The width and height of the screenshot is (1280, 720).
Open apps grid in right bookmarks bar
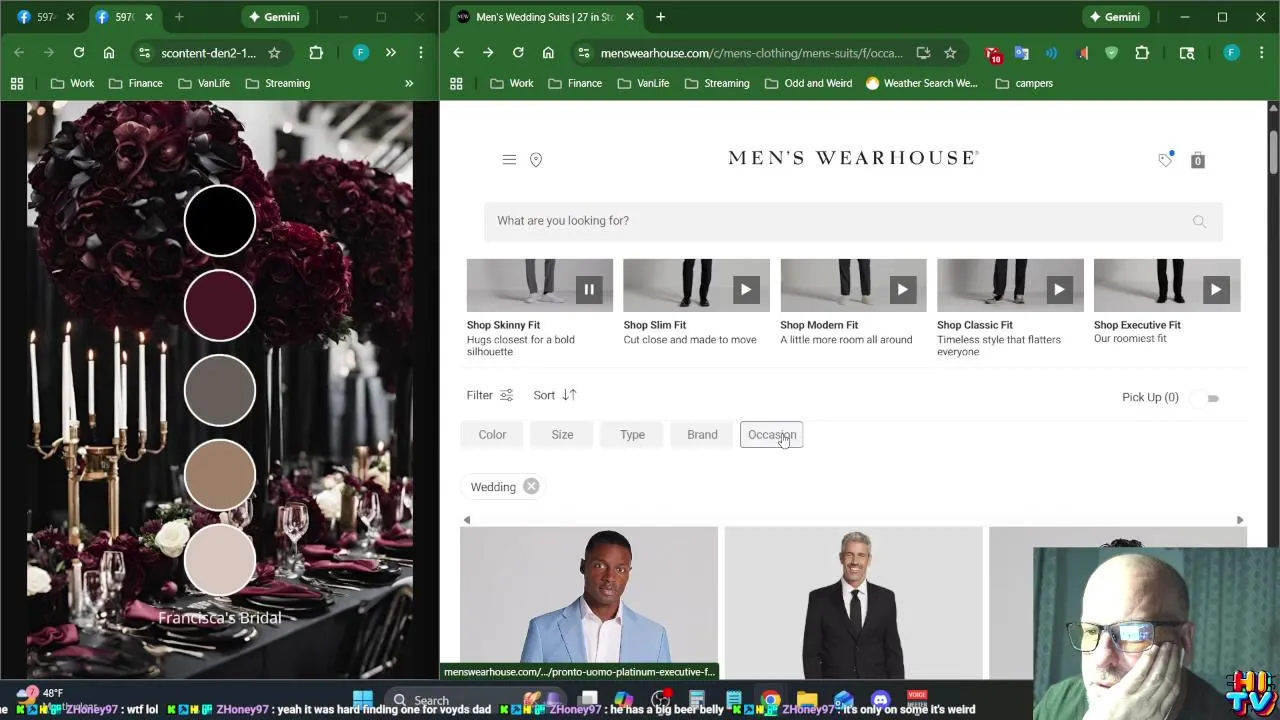[456, 83]
